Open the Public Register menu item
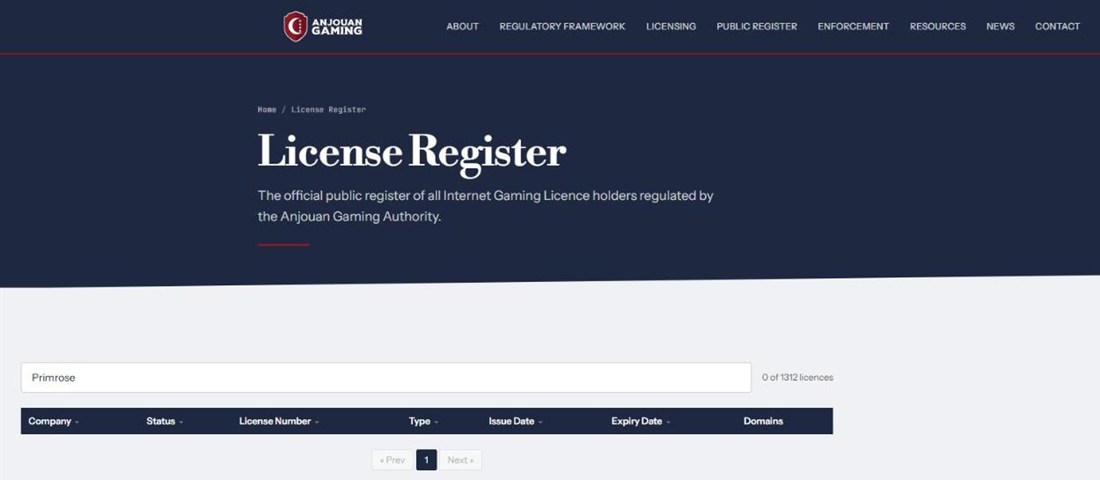The height and width of the screenshot is (480, 1100). 756,26
